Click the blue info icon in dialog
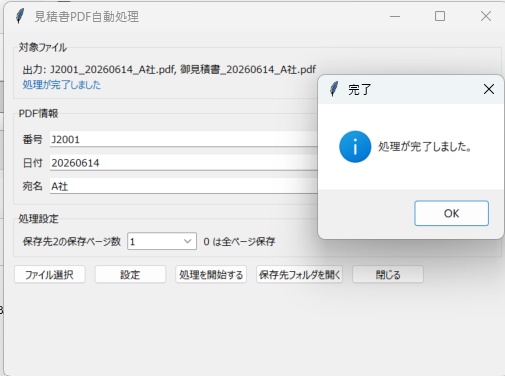 tap(355, 147)
